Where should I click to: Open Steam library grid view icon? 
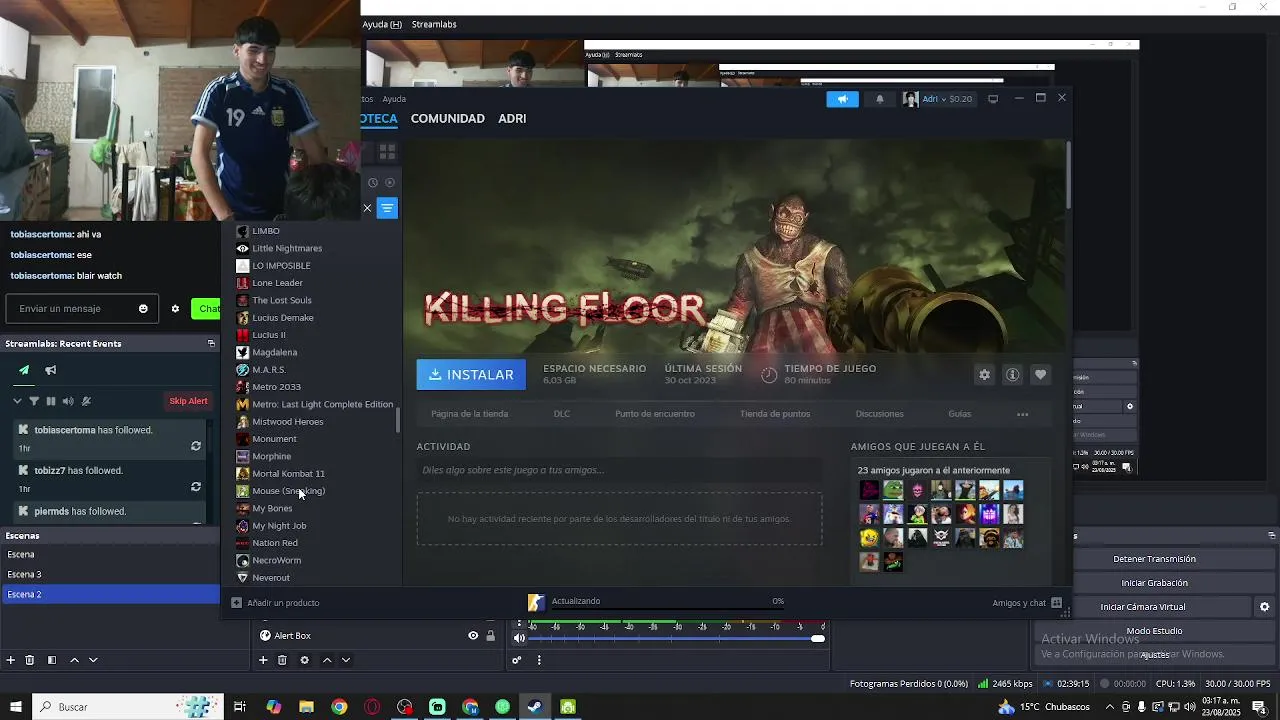[x=387, y=152]
